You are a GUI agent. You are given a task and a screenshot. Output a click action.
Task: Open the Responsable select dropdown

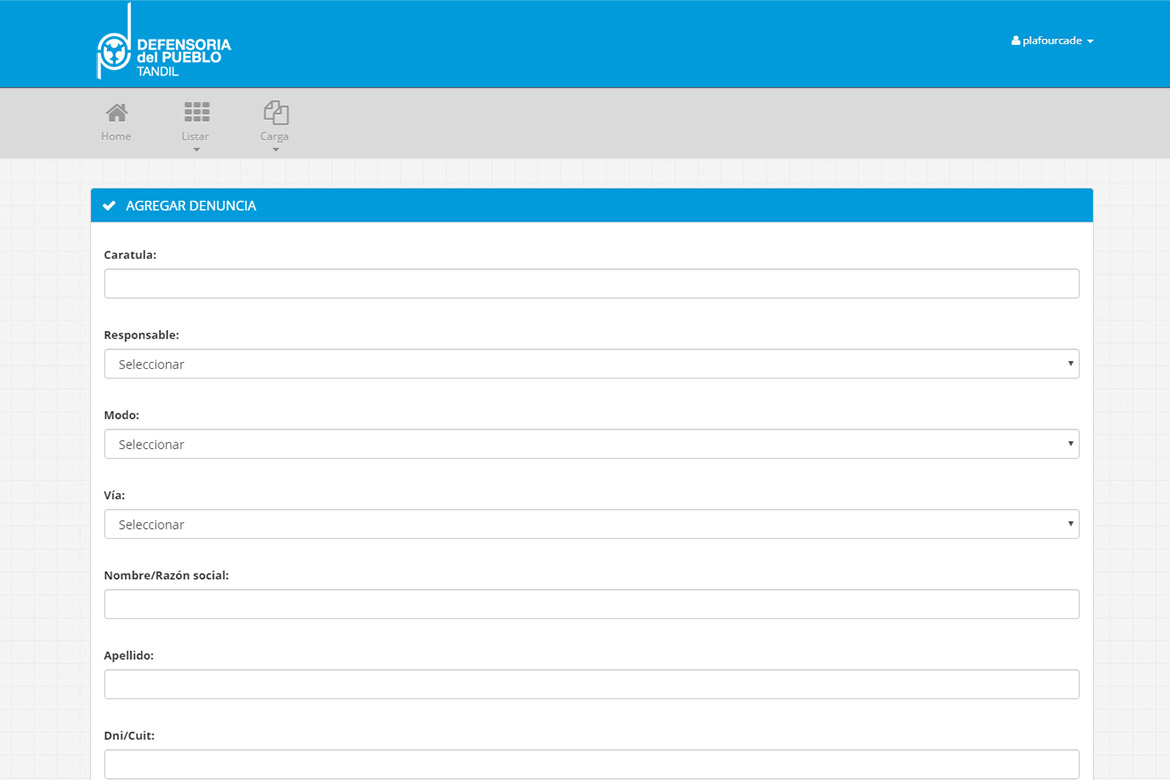tap(591, 364)
